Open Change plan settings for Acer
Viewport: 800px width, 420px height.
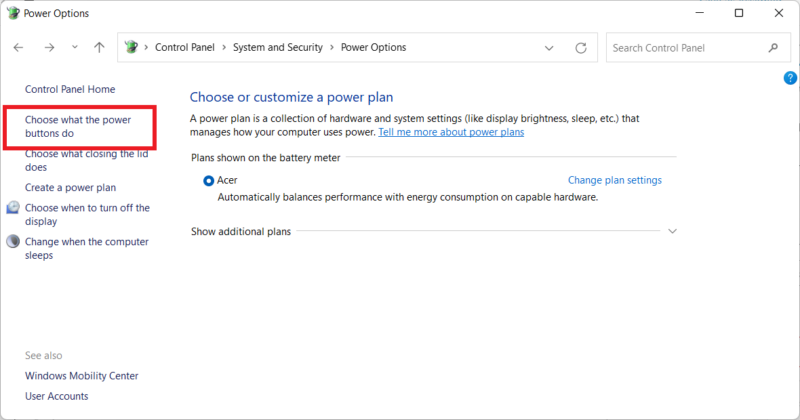tap(615, 180)
